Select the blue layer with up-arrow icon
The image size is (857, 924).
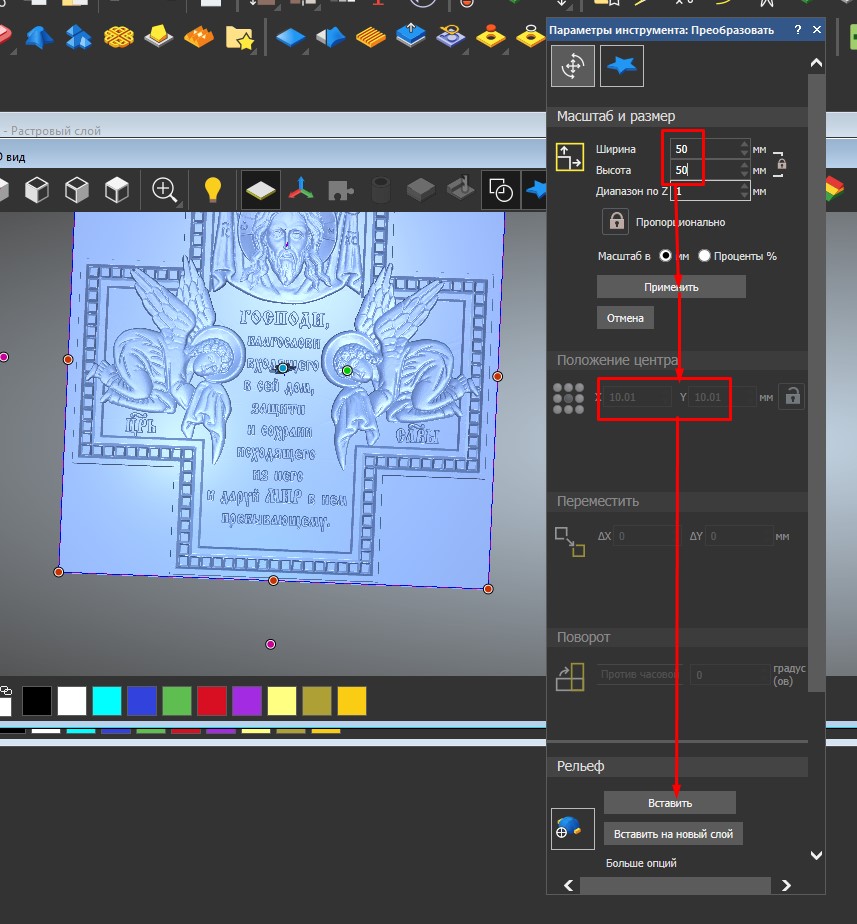coord(411,37)
